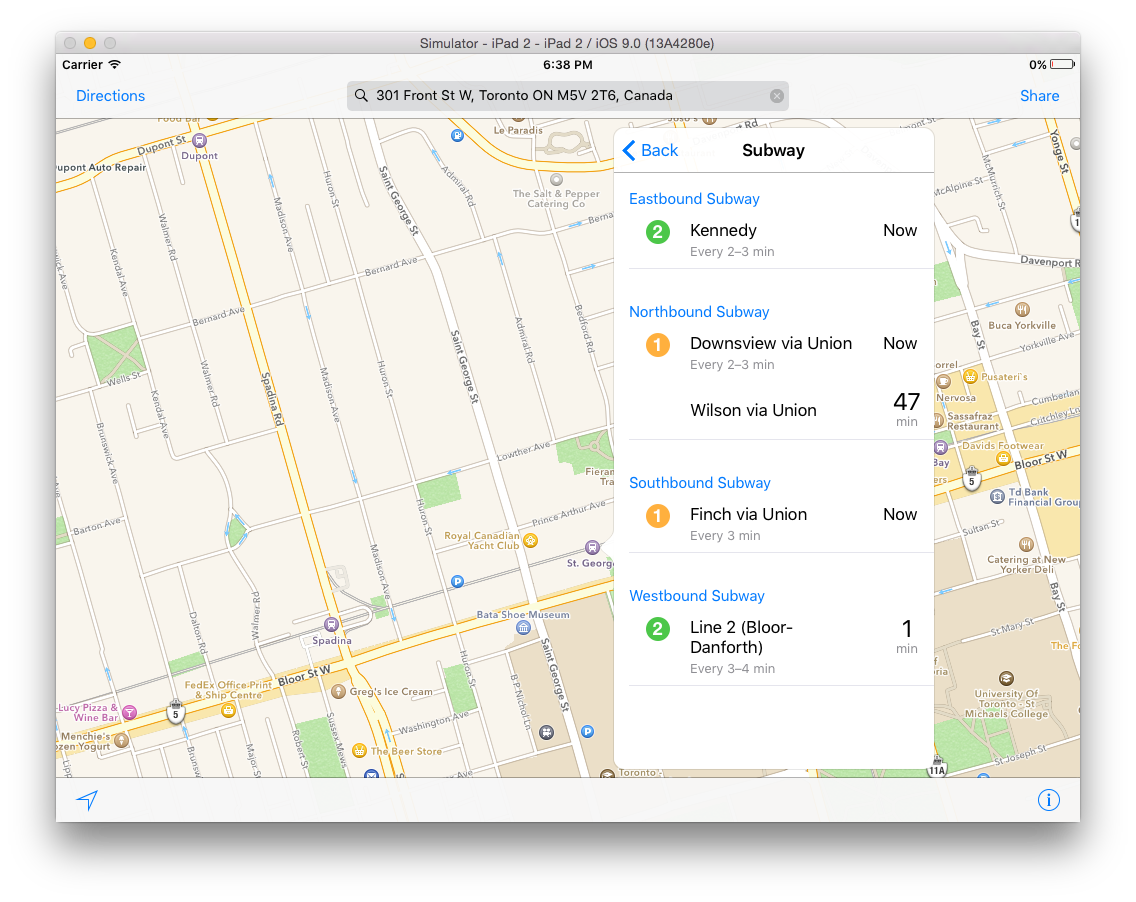
Task: Click the green Line 2 badge beside Kennedy
Action: pyautogui.click(x=658, y=232)
